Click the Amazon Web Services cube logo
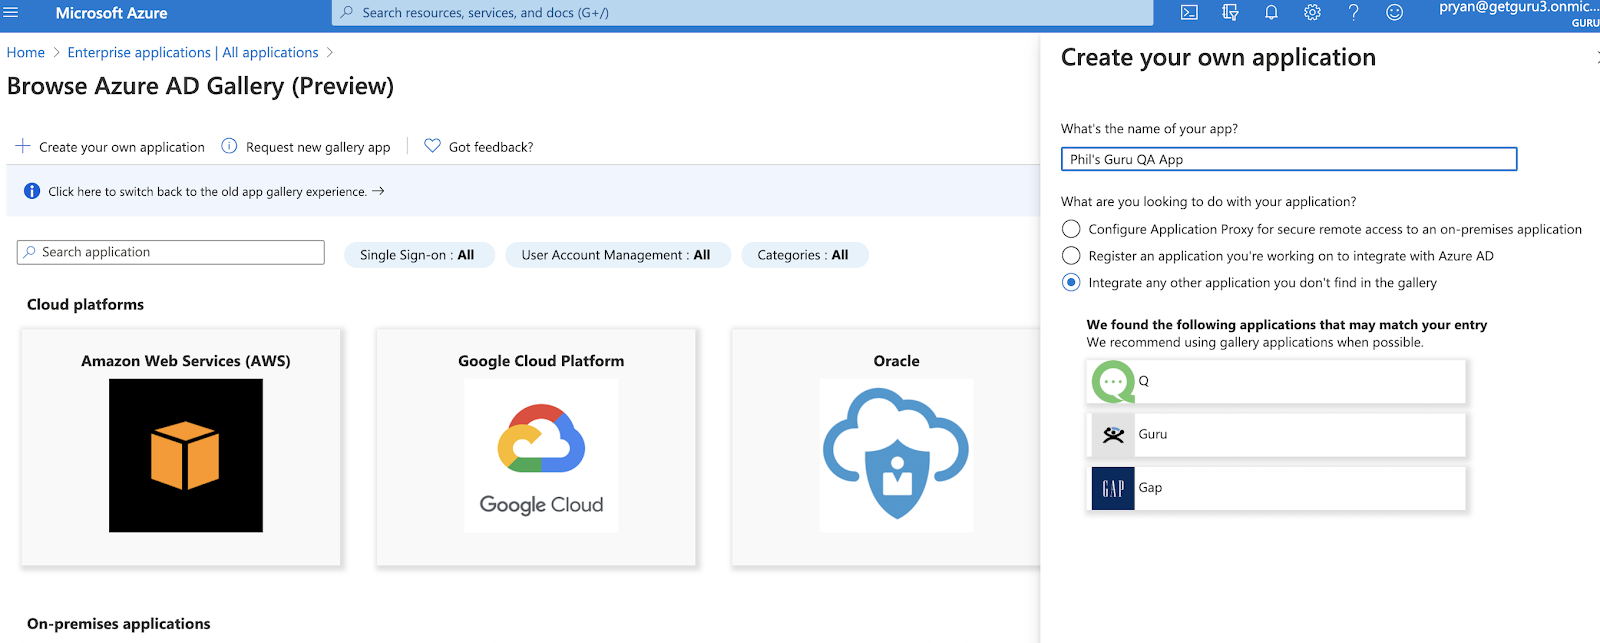Image resolution: width=1600 pixels, height=643 pixels. pyautogui.click(x=186, y=455)
